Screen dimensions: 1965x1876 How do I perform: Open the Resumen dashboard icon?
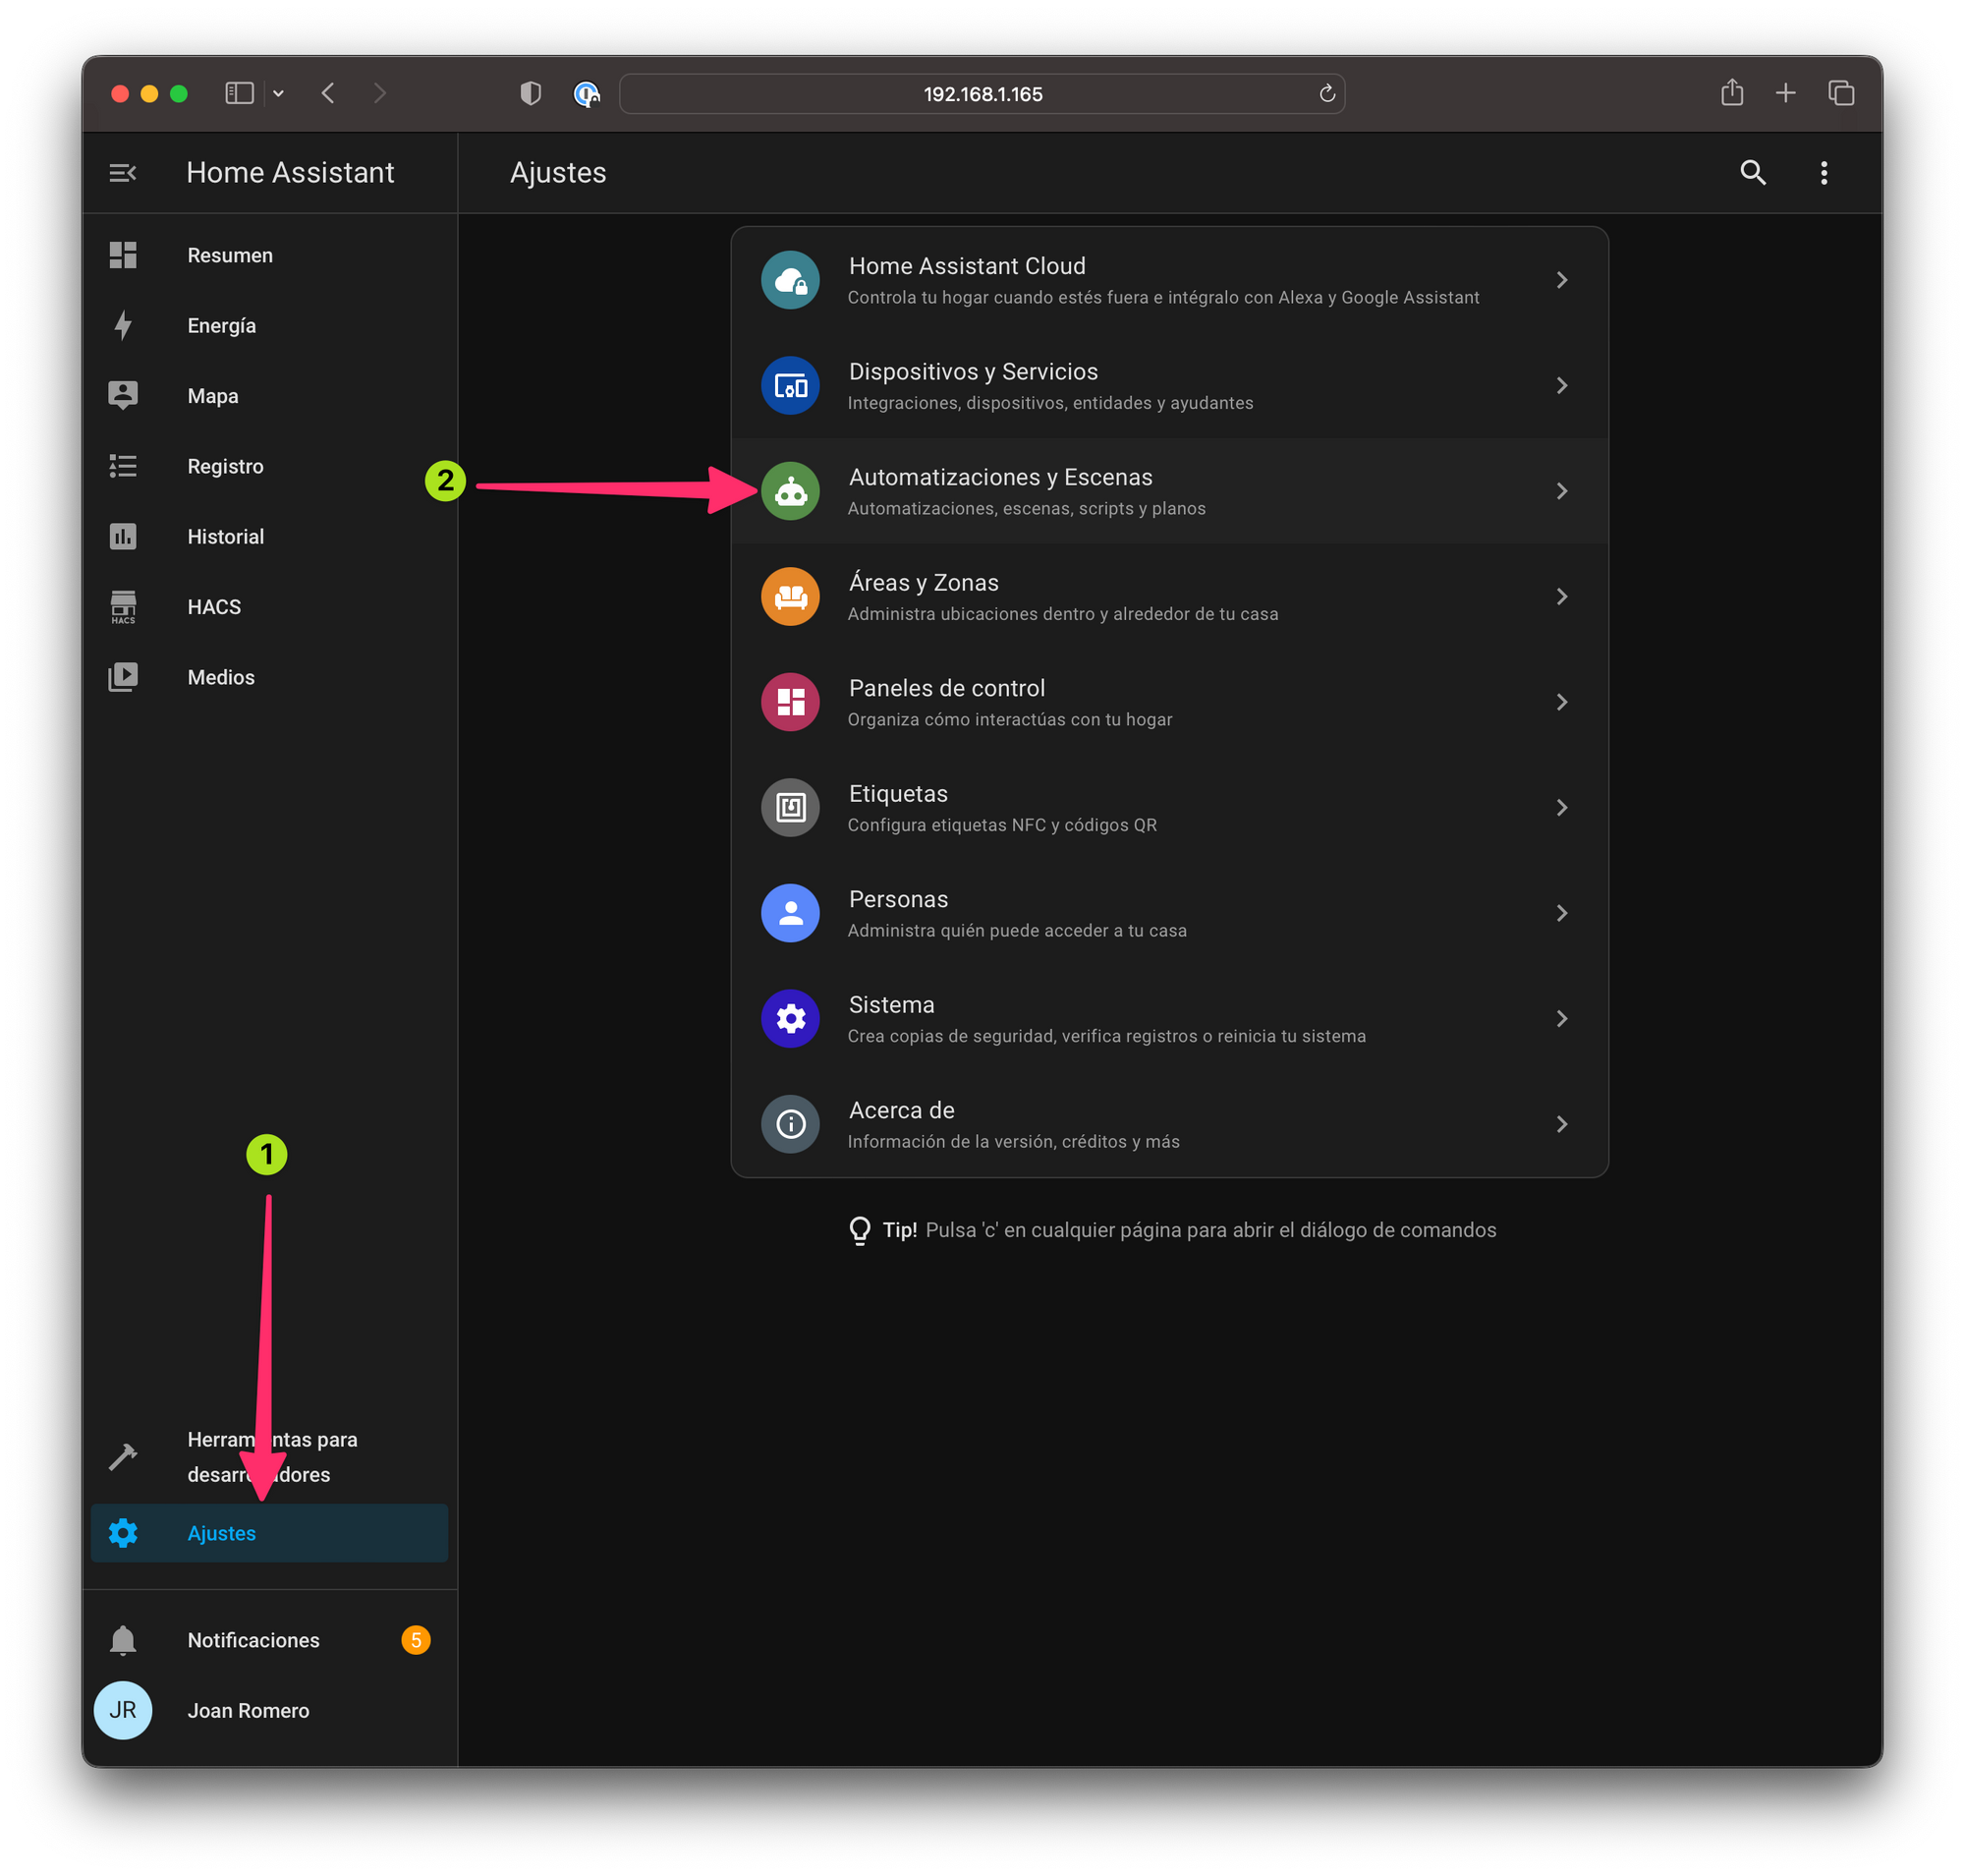(x=123, y=255)
